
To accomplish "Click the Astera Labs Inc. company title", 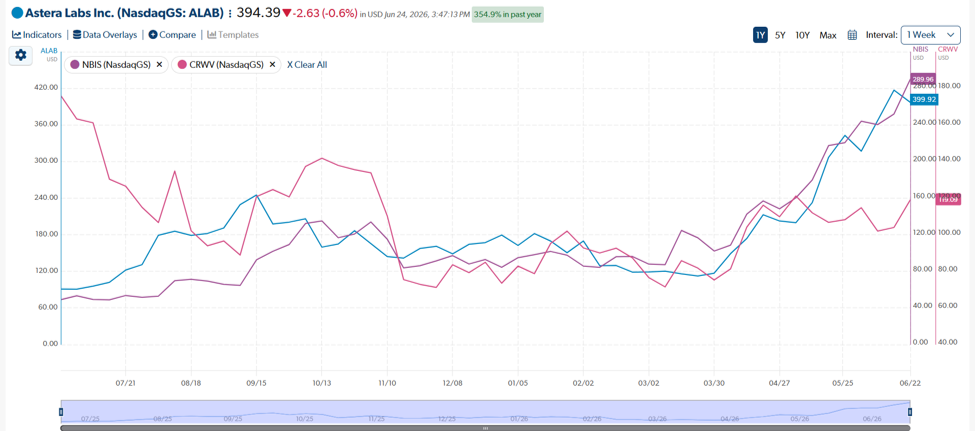I will (x=124, y=13).
